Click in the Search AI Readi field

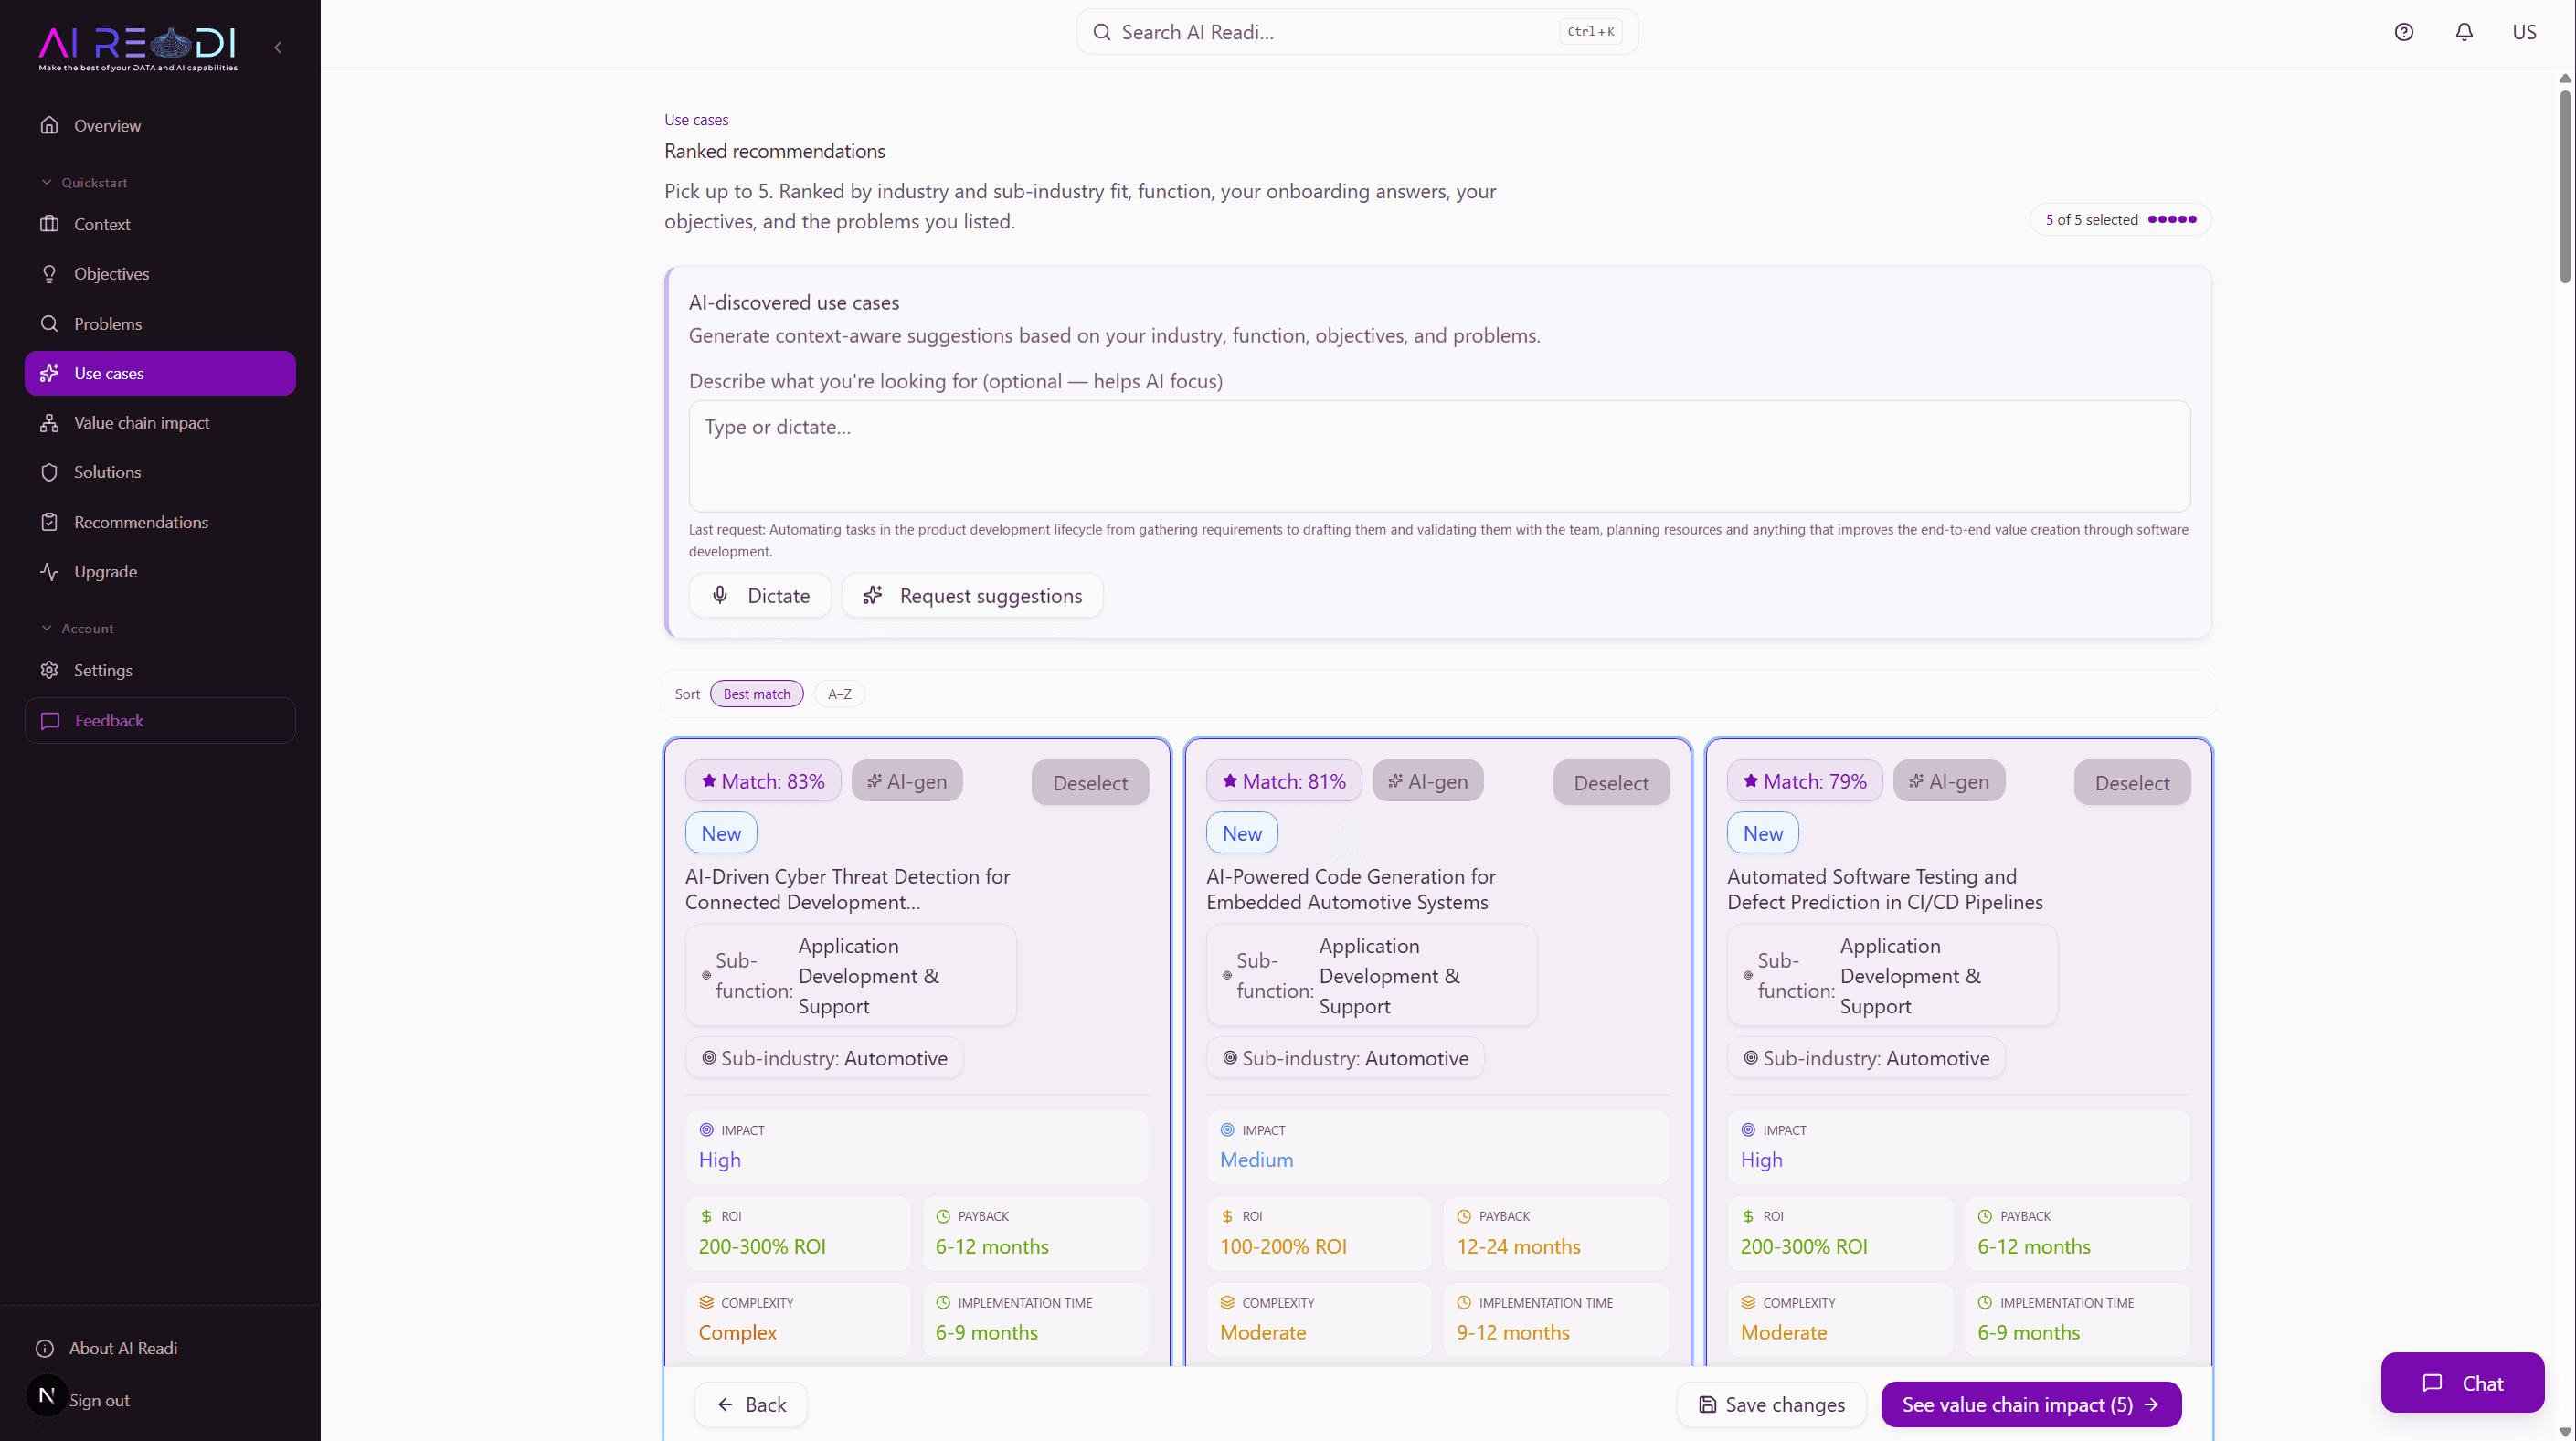click(x=1357, y=32)
